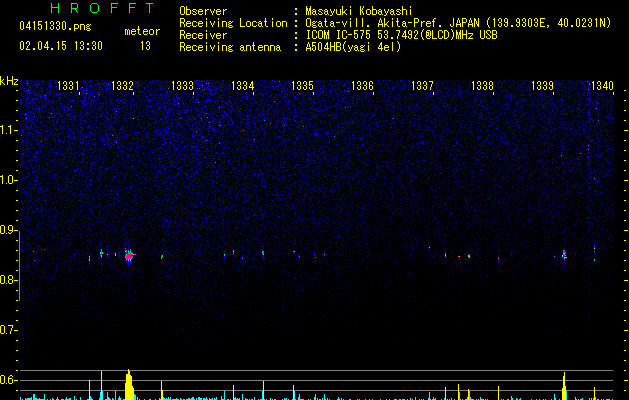Screen dimensions: 629x400
Task: Click the Receiver label
Action: (203, 35)
